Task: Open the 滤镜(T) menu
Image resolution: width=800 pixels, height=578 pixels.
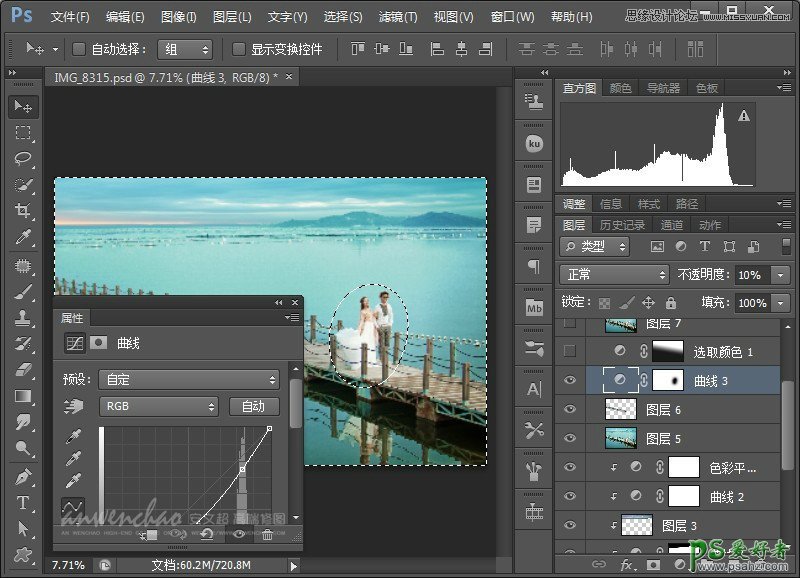Action: pos(398,17)
